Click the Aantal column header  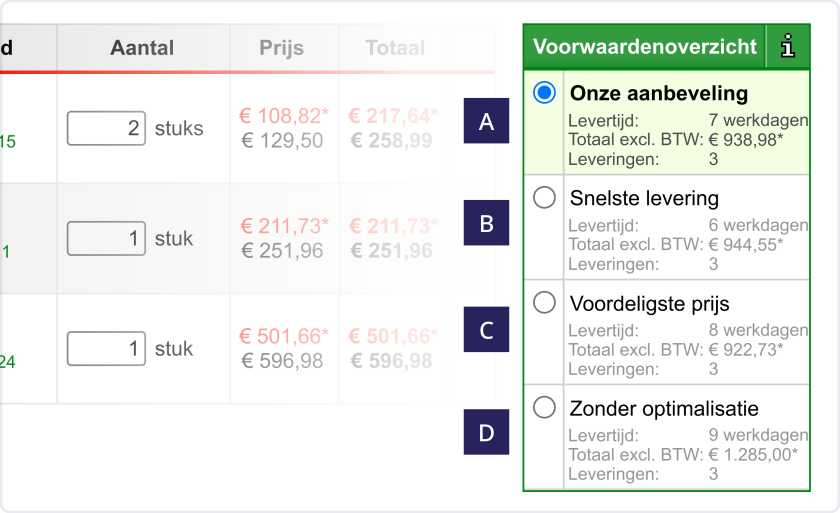[142, 48]
